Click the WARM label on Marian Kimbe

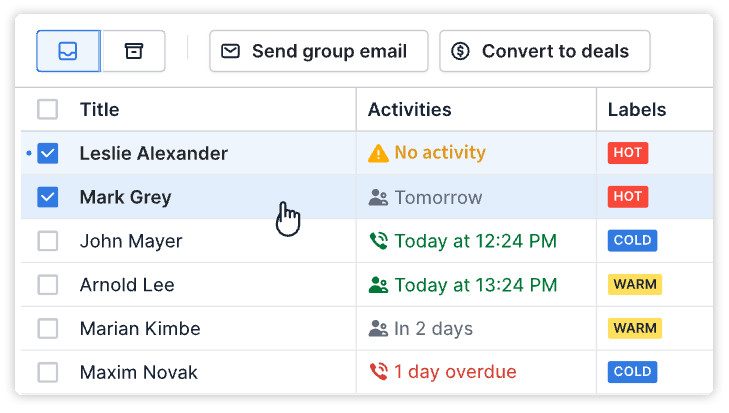(635, 328)
